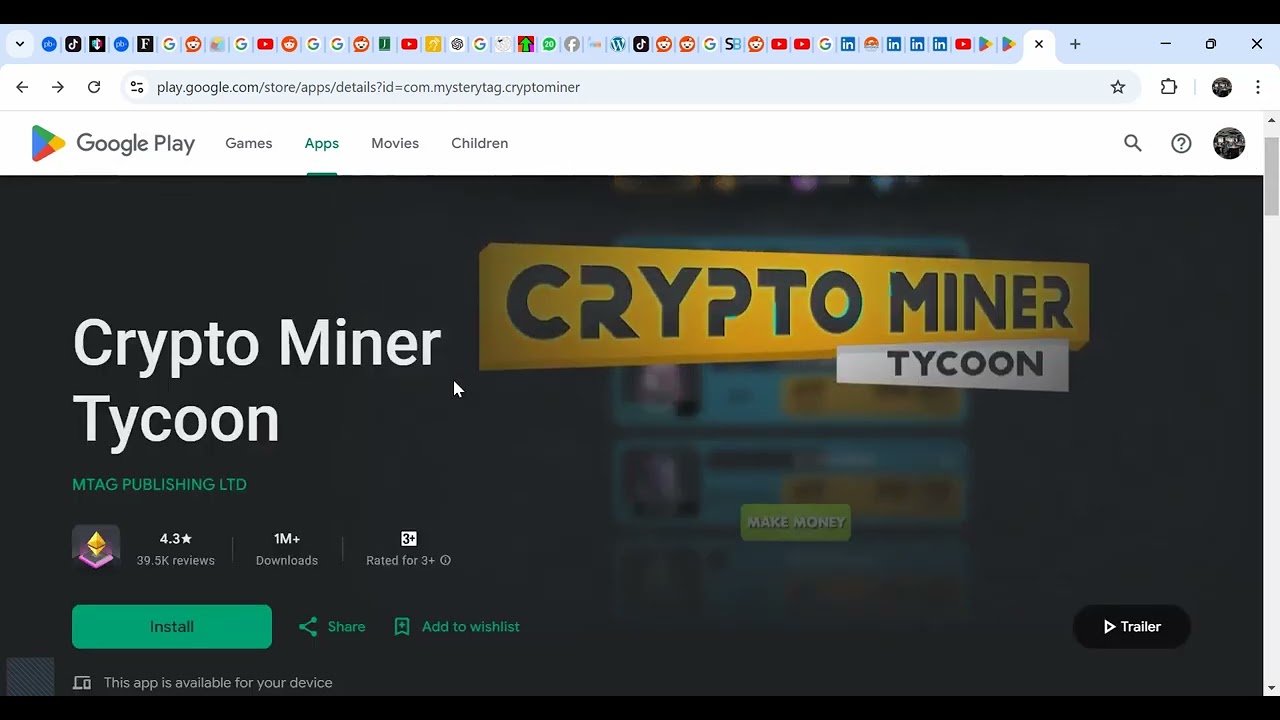1280x720 pixels.
Task: Switch to the ChatGPT tab
Action: tap(457, 44)
